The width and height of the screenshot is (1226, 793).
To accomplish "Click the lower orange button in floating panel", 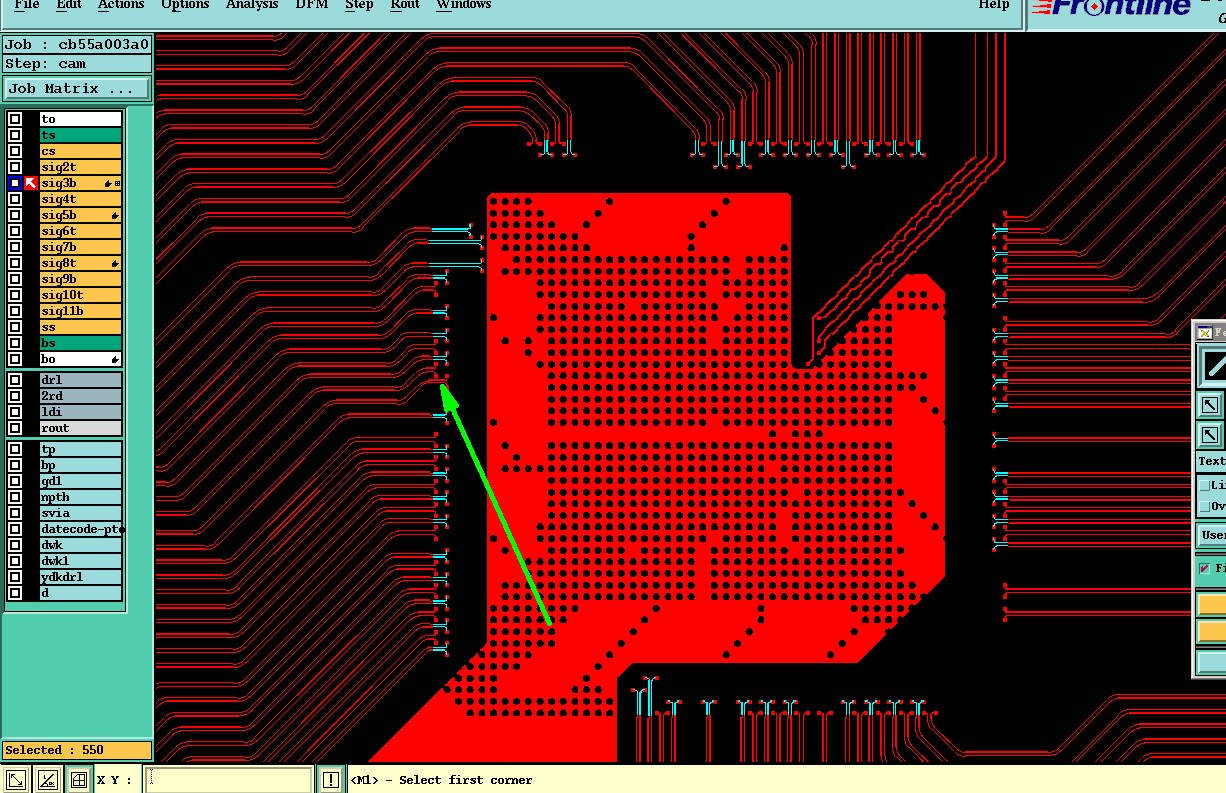I will click(1212, 631).
